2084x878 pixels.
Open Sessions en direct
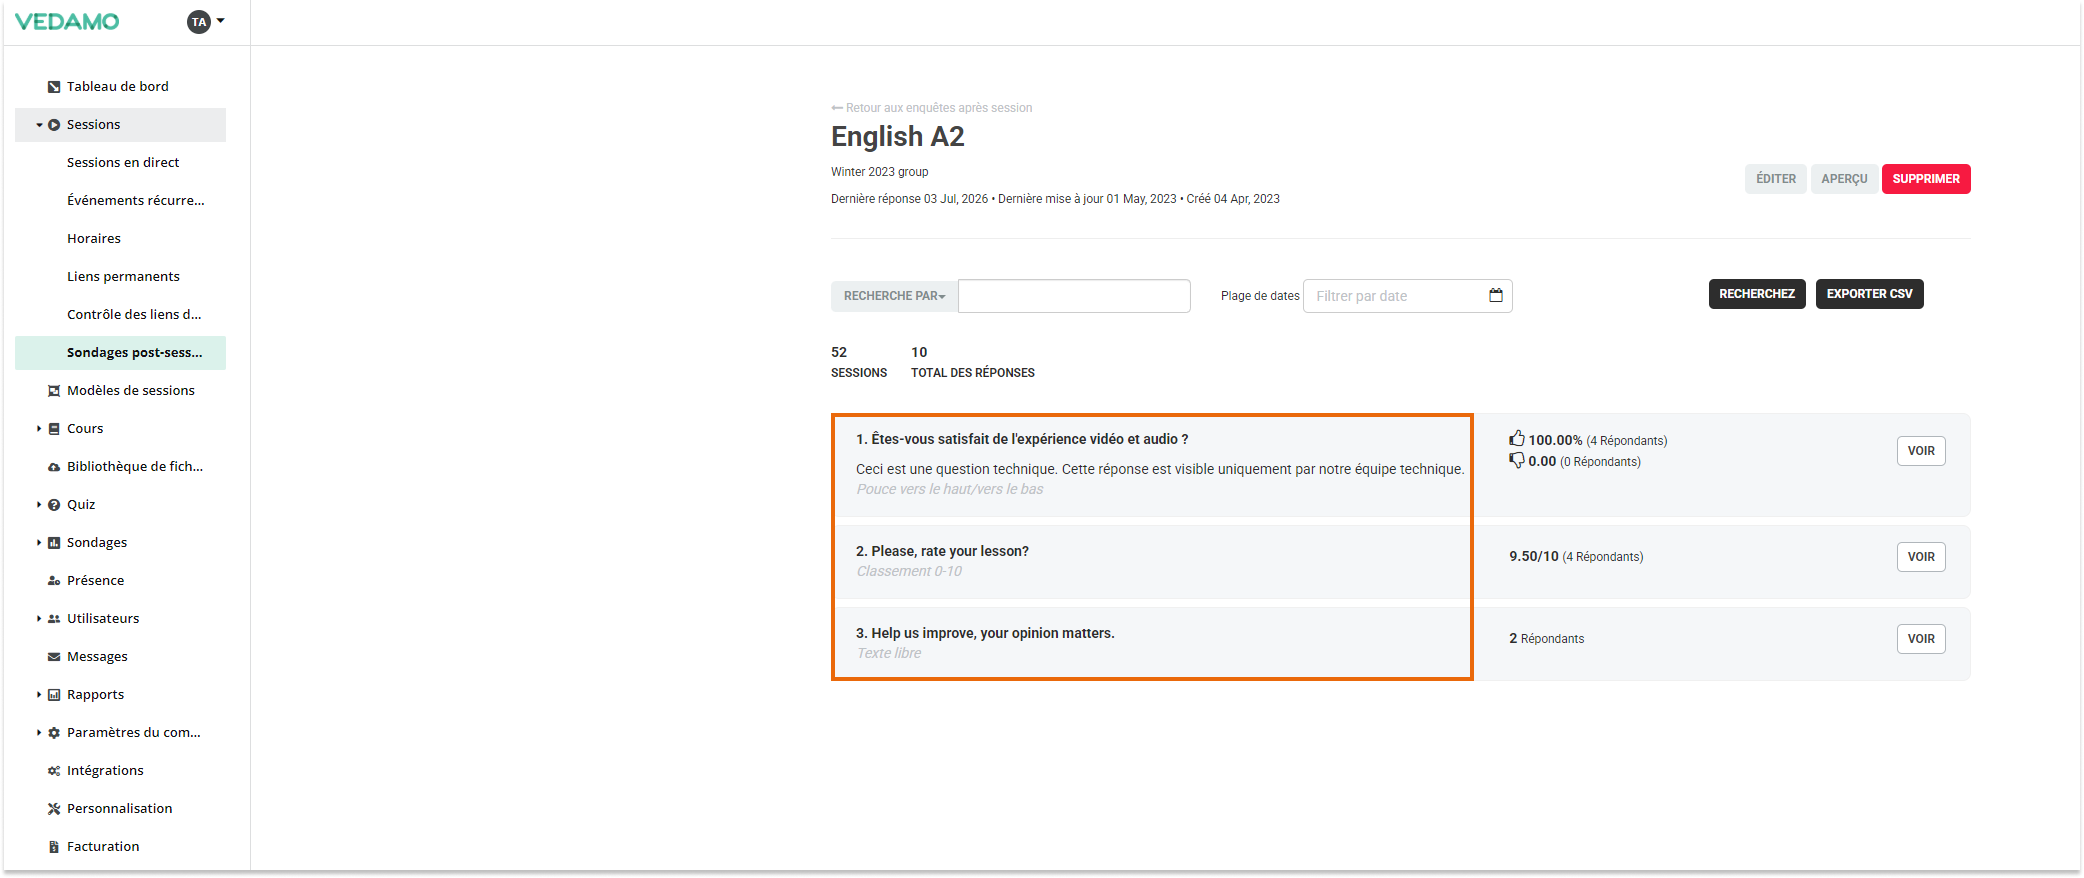(x=123, y=163)
